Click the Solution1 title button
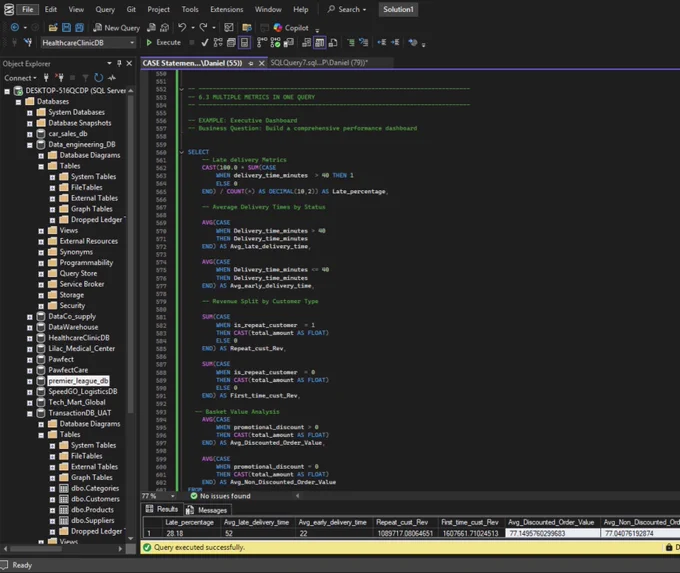 pos(398,10)
